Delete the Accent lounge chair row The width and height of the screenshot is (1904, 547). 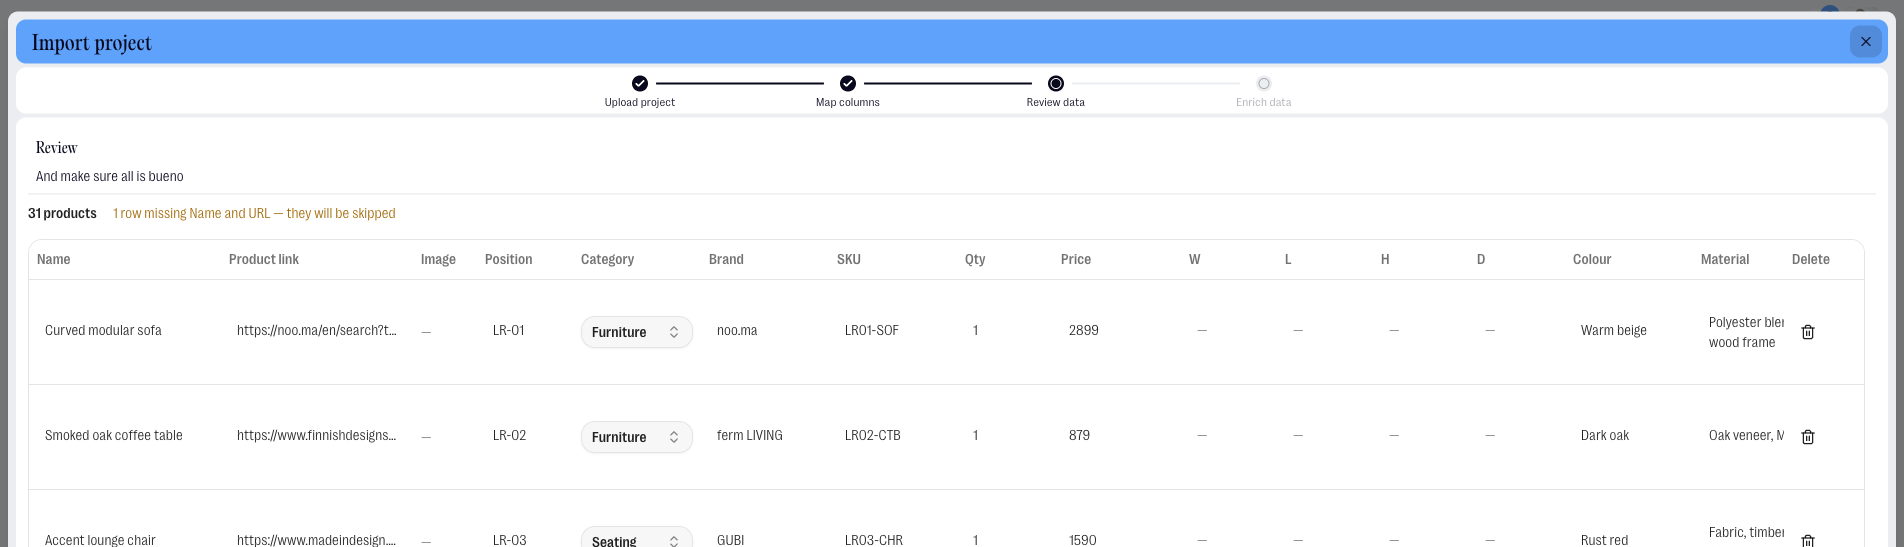tap(1808, 540)
